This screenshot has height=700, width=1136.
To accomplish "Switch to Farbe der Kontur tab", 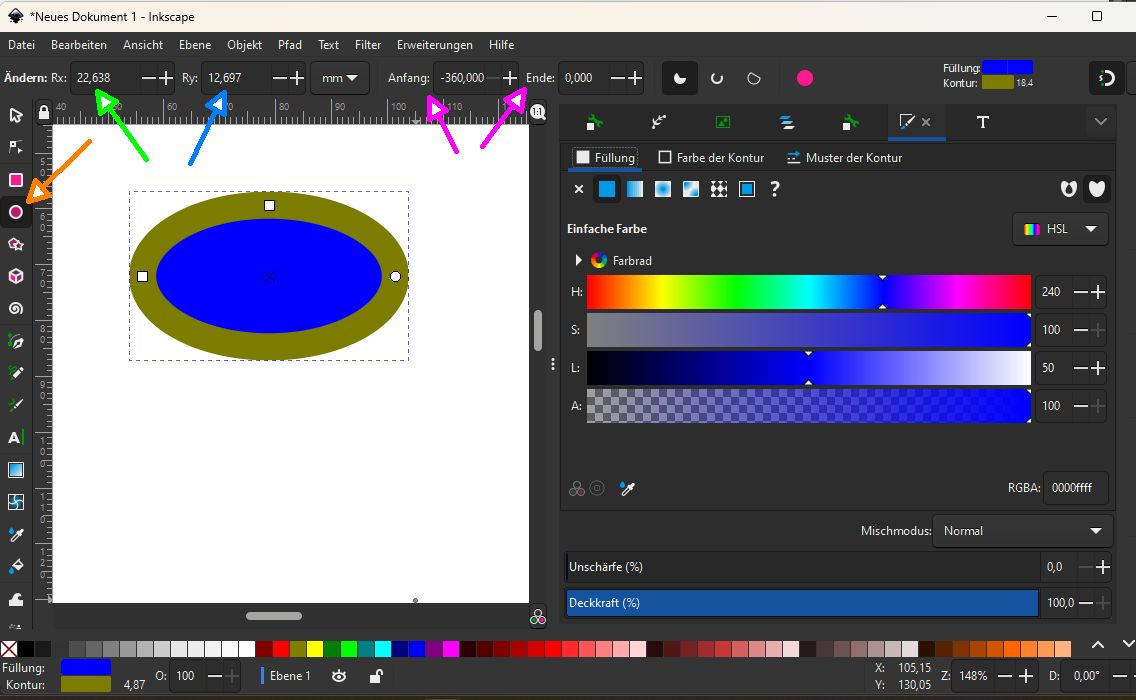I will click(711, 157).
